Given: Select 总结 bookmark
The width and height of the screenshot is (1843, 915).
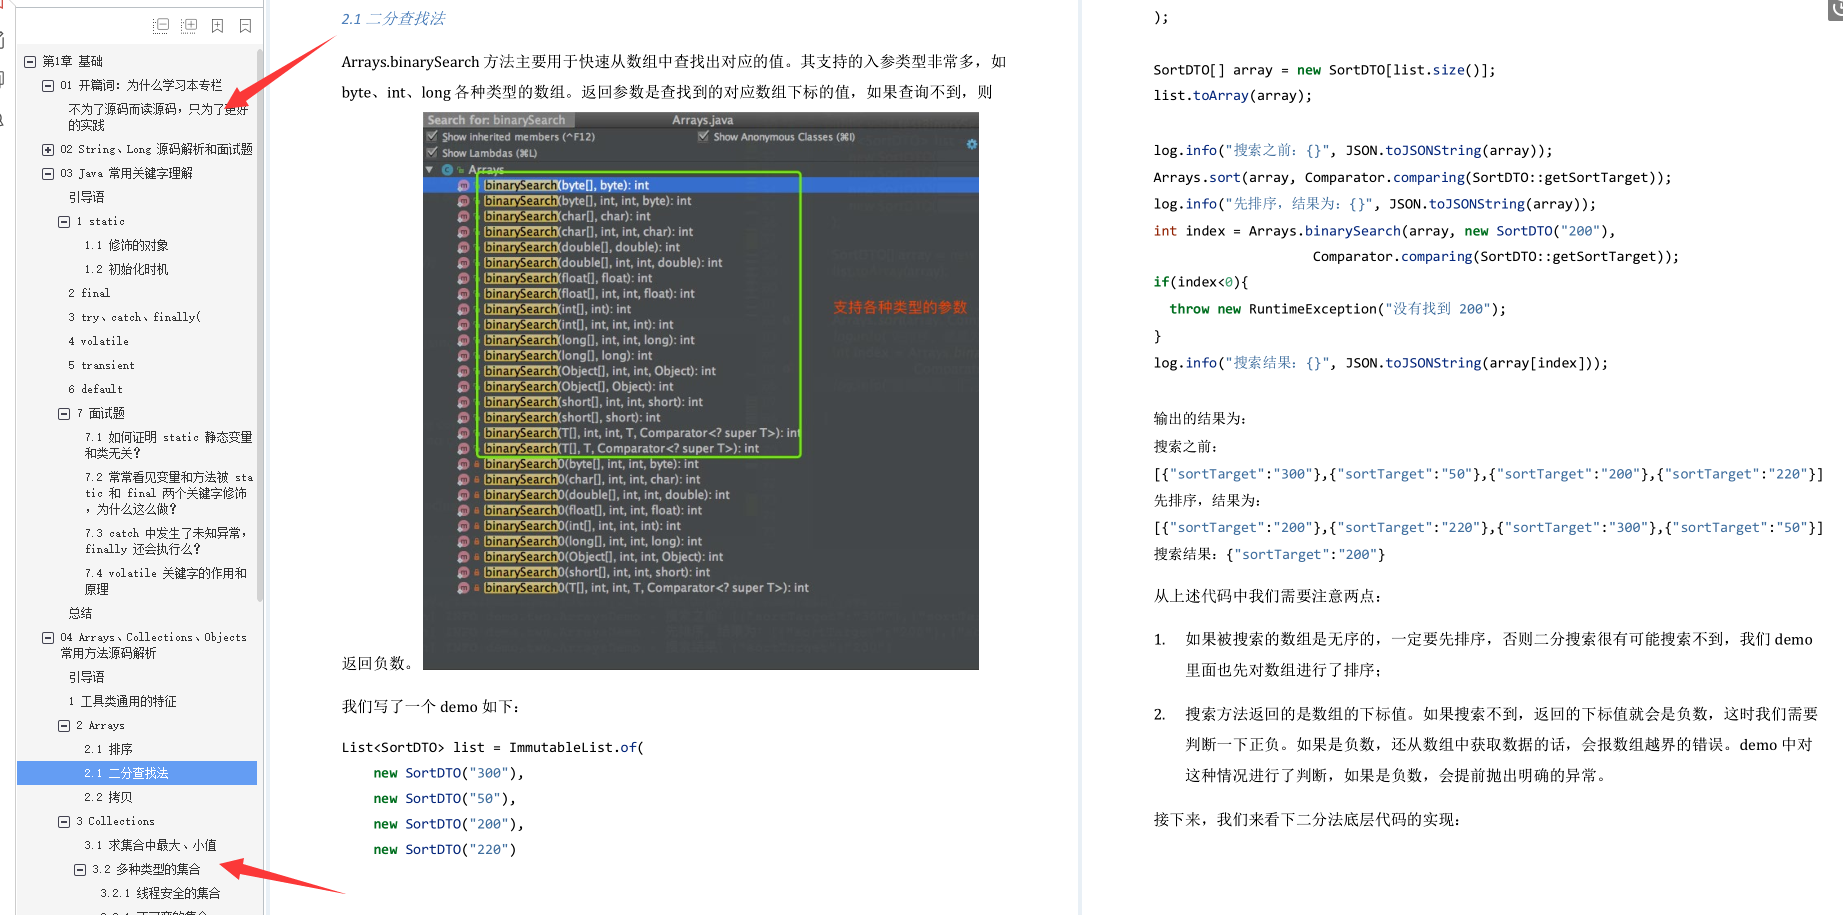Looking at the screenshot, I should pos(80,613).
